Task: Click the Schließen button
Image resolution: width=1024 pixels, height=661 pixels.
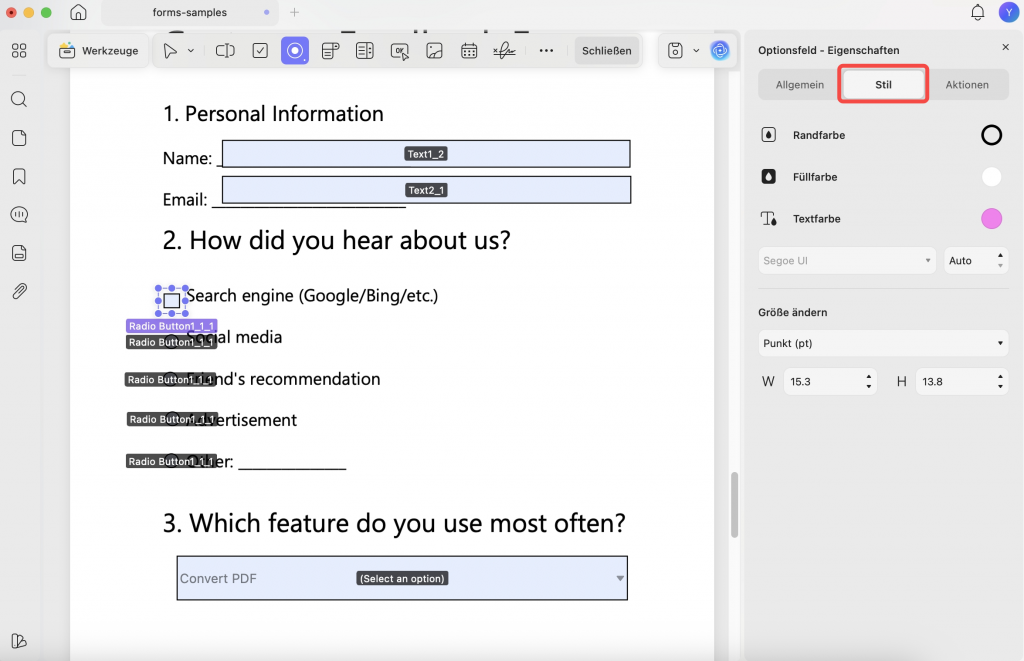Action: (x=607, y=51)
